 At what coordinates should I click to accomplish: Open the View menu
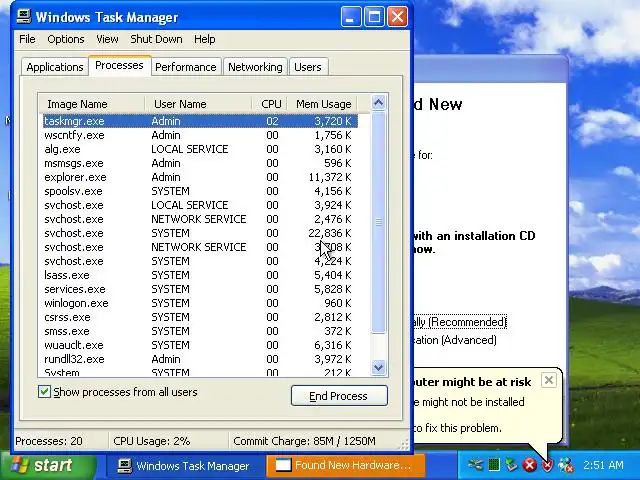pyautogui.click(x=107, y=39)
